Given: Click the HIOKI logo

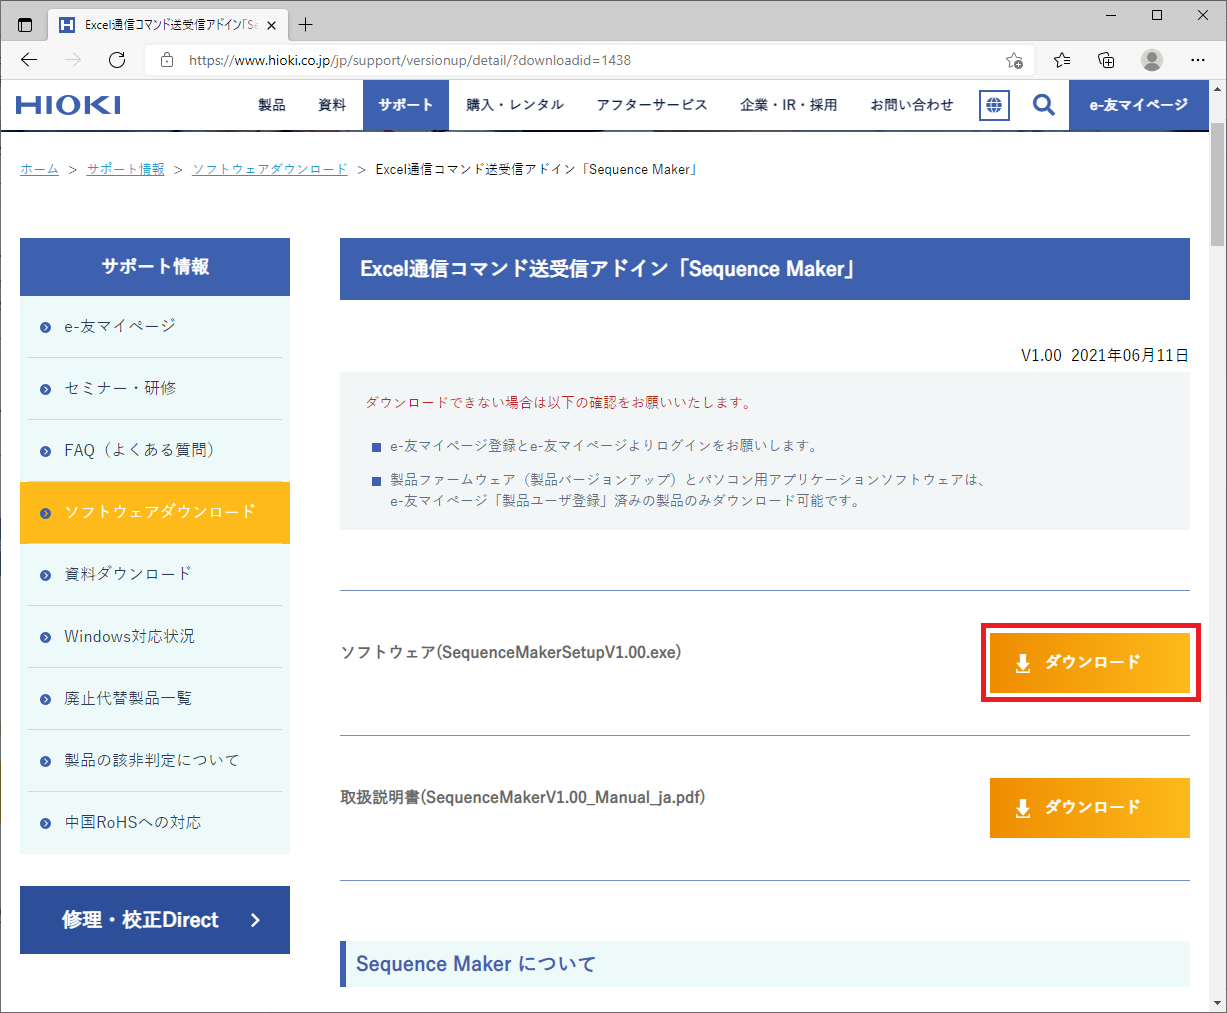Looking at the screenshot, I should click(x=67, y=104).
